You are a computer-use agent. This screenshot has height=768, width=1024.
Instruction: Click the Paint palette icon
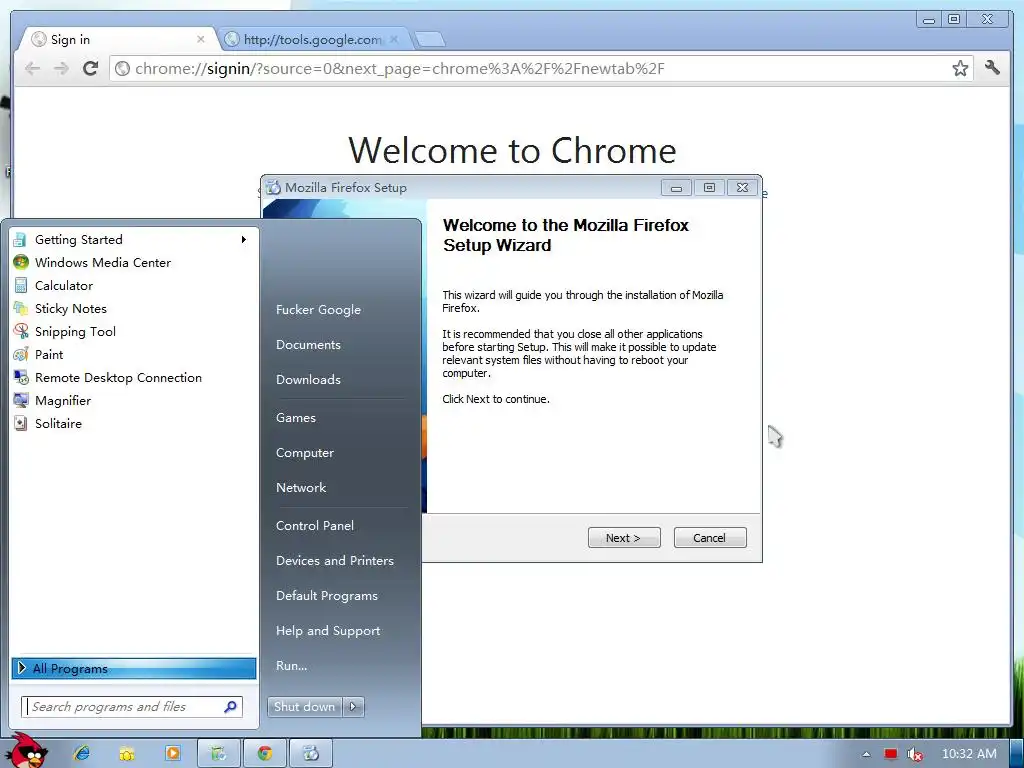point(21,355)
